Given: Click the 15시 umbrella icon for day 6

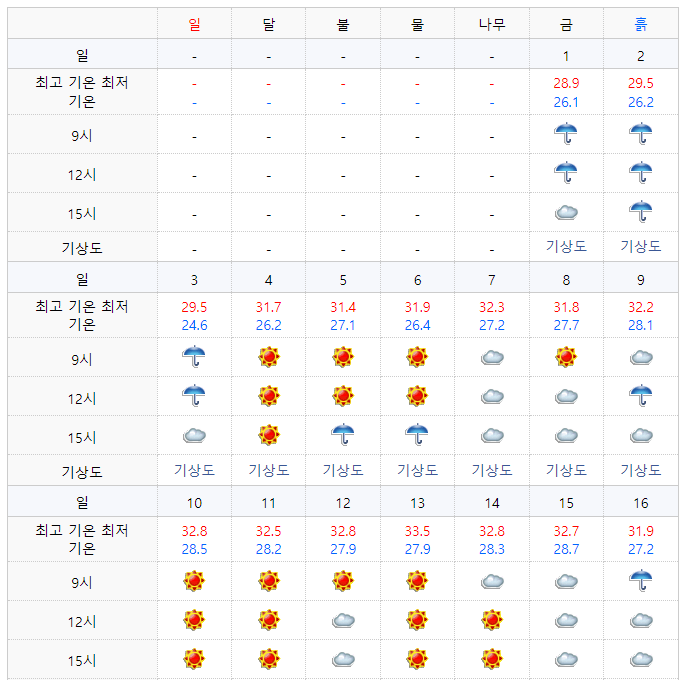Looking at the screenshot, I should (417, 435).
